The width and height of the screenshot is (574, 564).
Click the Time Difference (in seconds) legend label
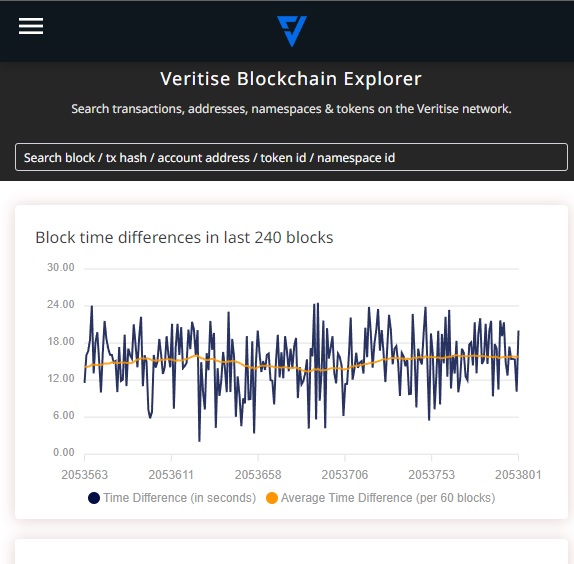tap(179, 498)
